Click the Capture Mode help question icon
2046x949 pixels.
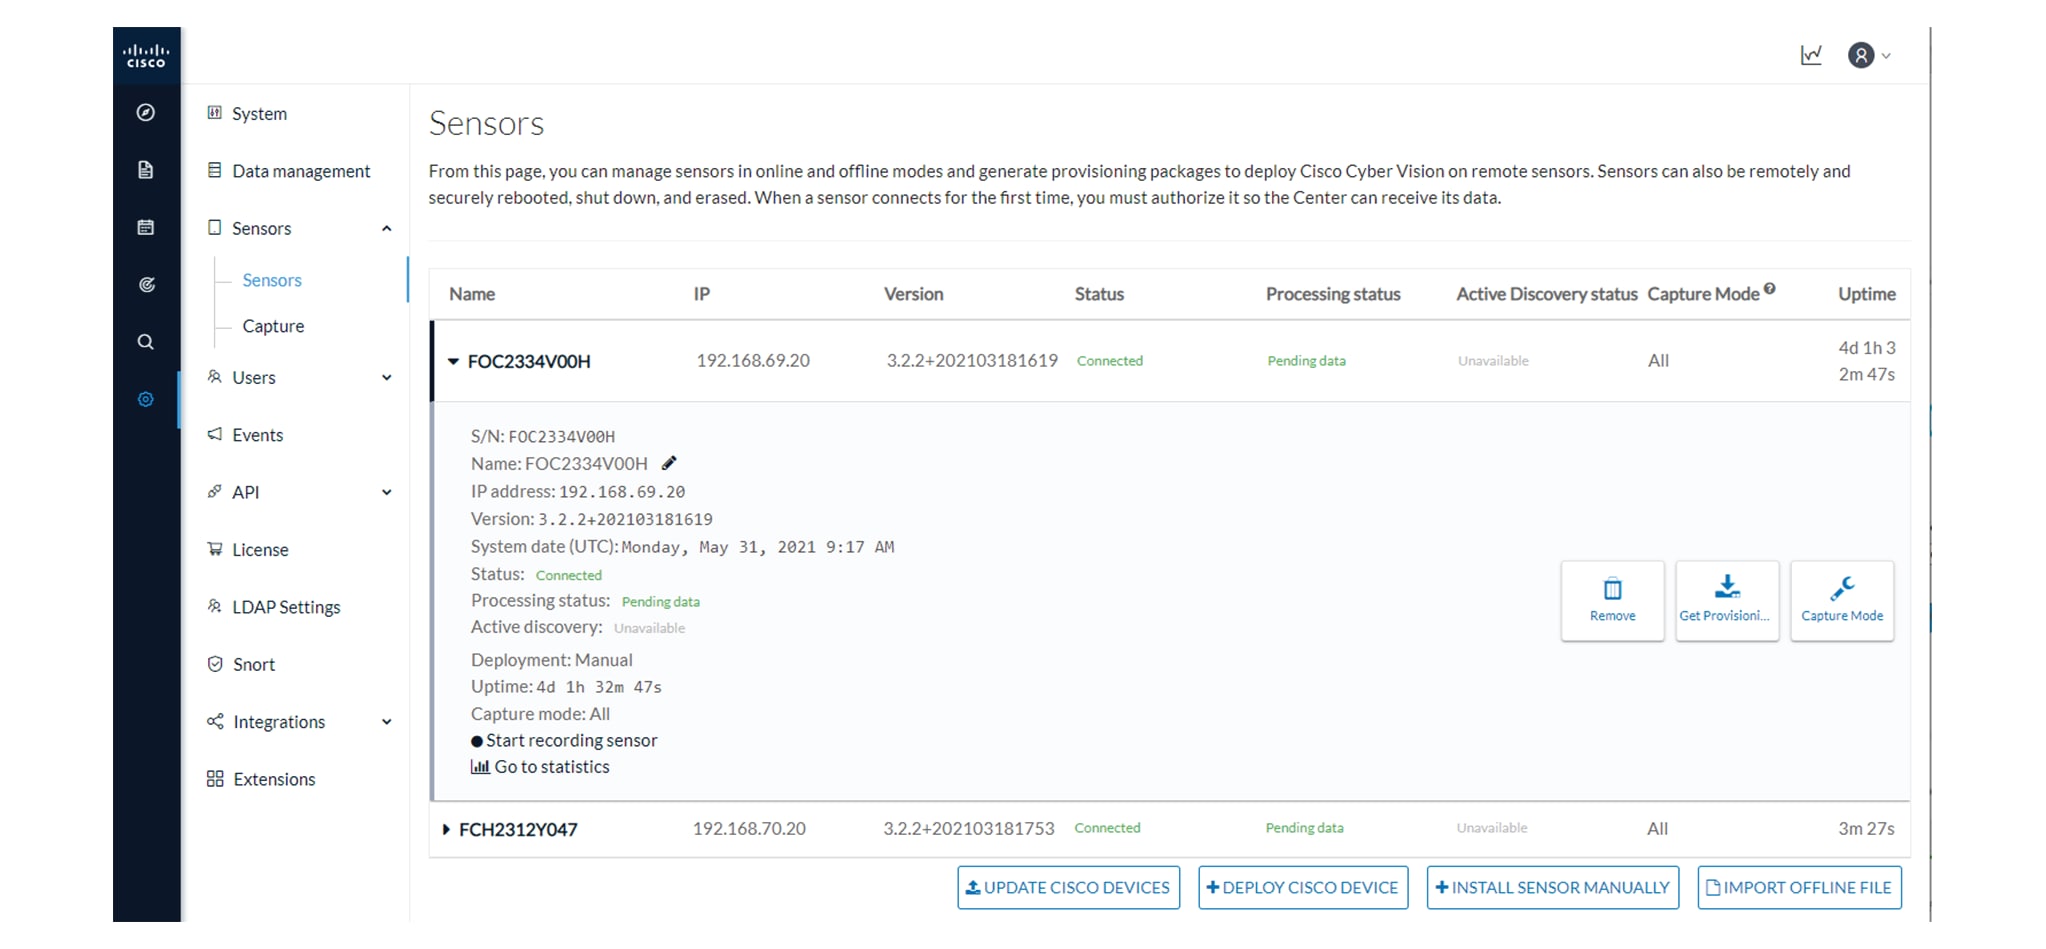click(1769, 289)
